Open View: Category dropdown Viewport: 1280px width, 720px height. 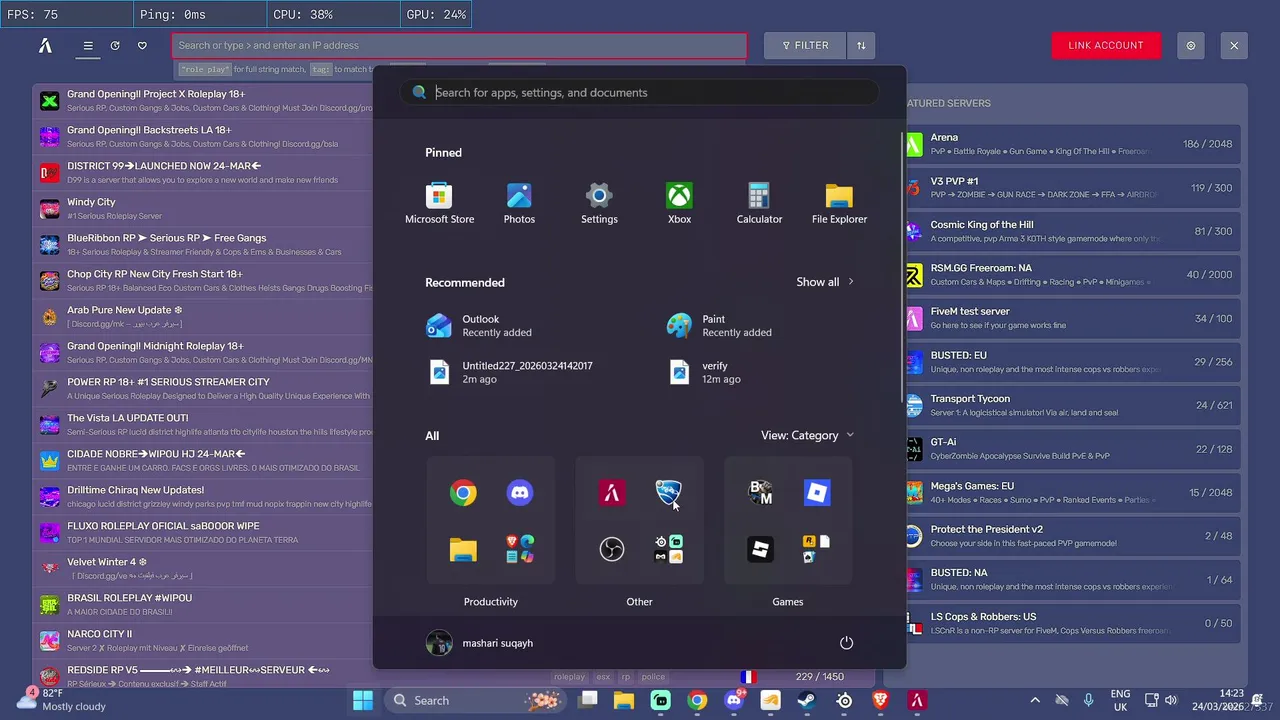pyautogui.click(x=807, y=435)
